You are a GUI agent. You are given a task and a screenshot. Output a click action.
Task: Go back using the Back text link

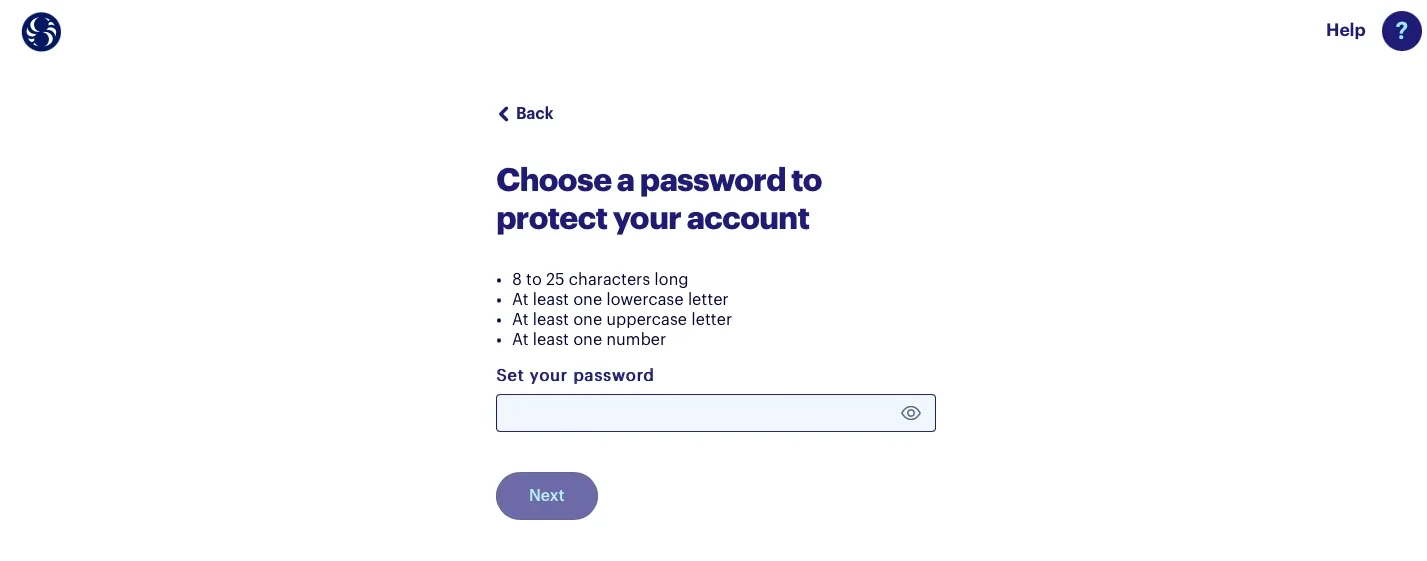(x=534, y=114)
